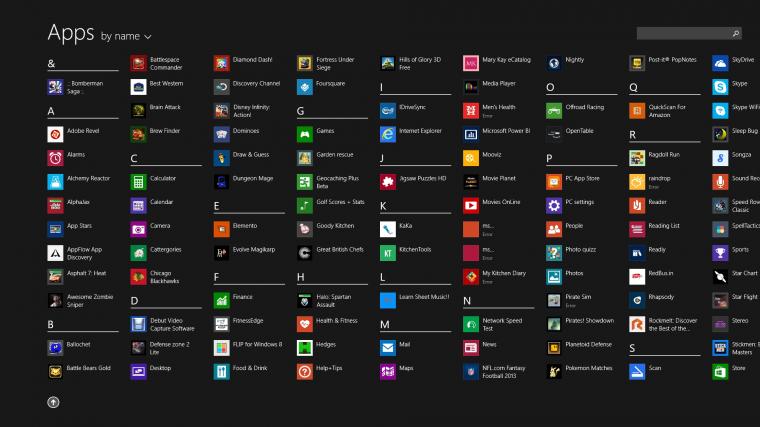Image resolution: width=760 pixels, height=427 pixels.
Task: Open the Reading List app
Action: (x=637, y=229)
